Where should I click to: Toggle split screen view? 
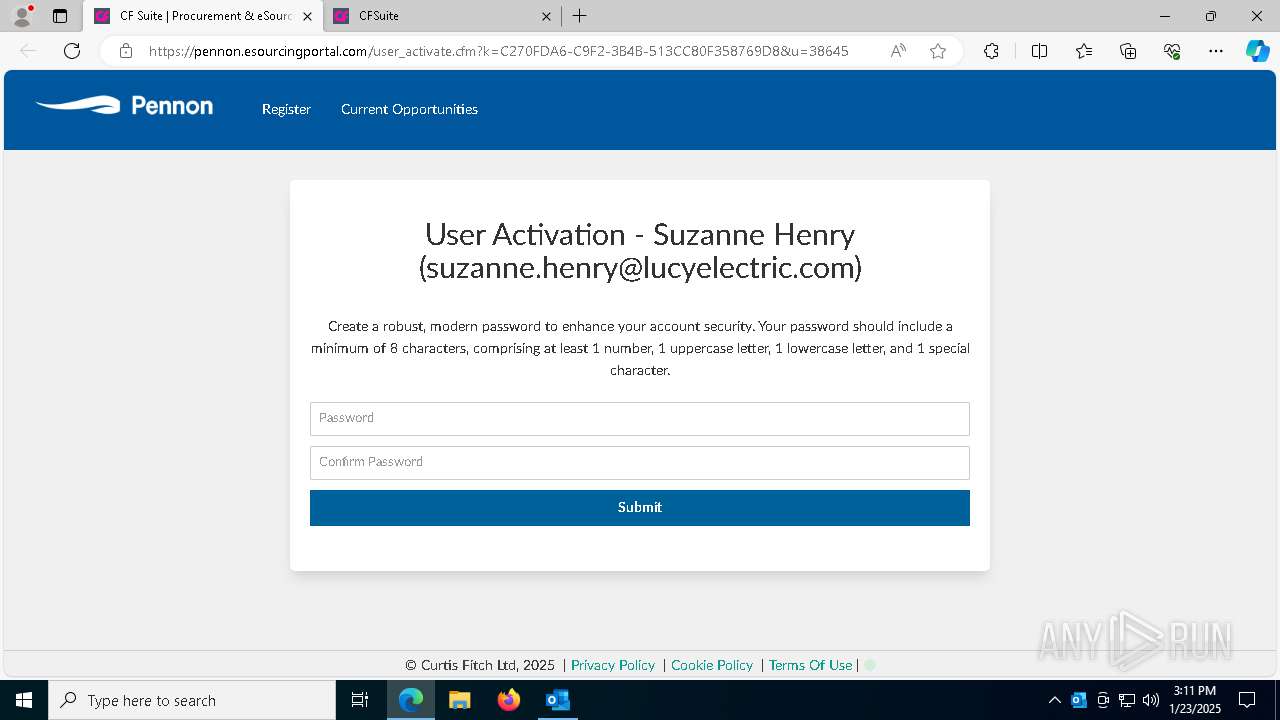1039,51
